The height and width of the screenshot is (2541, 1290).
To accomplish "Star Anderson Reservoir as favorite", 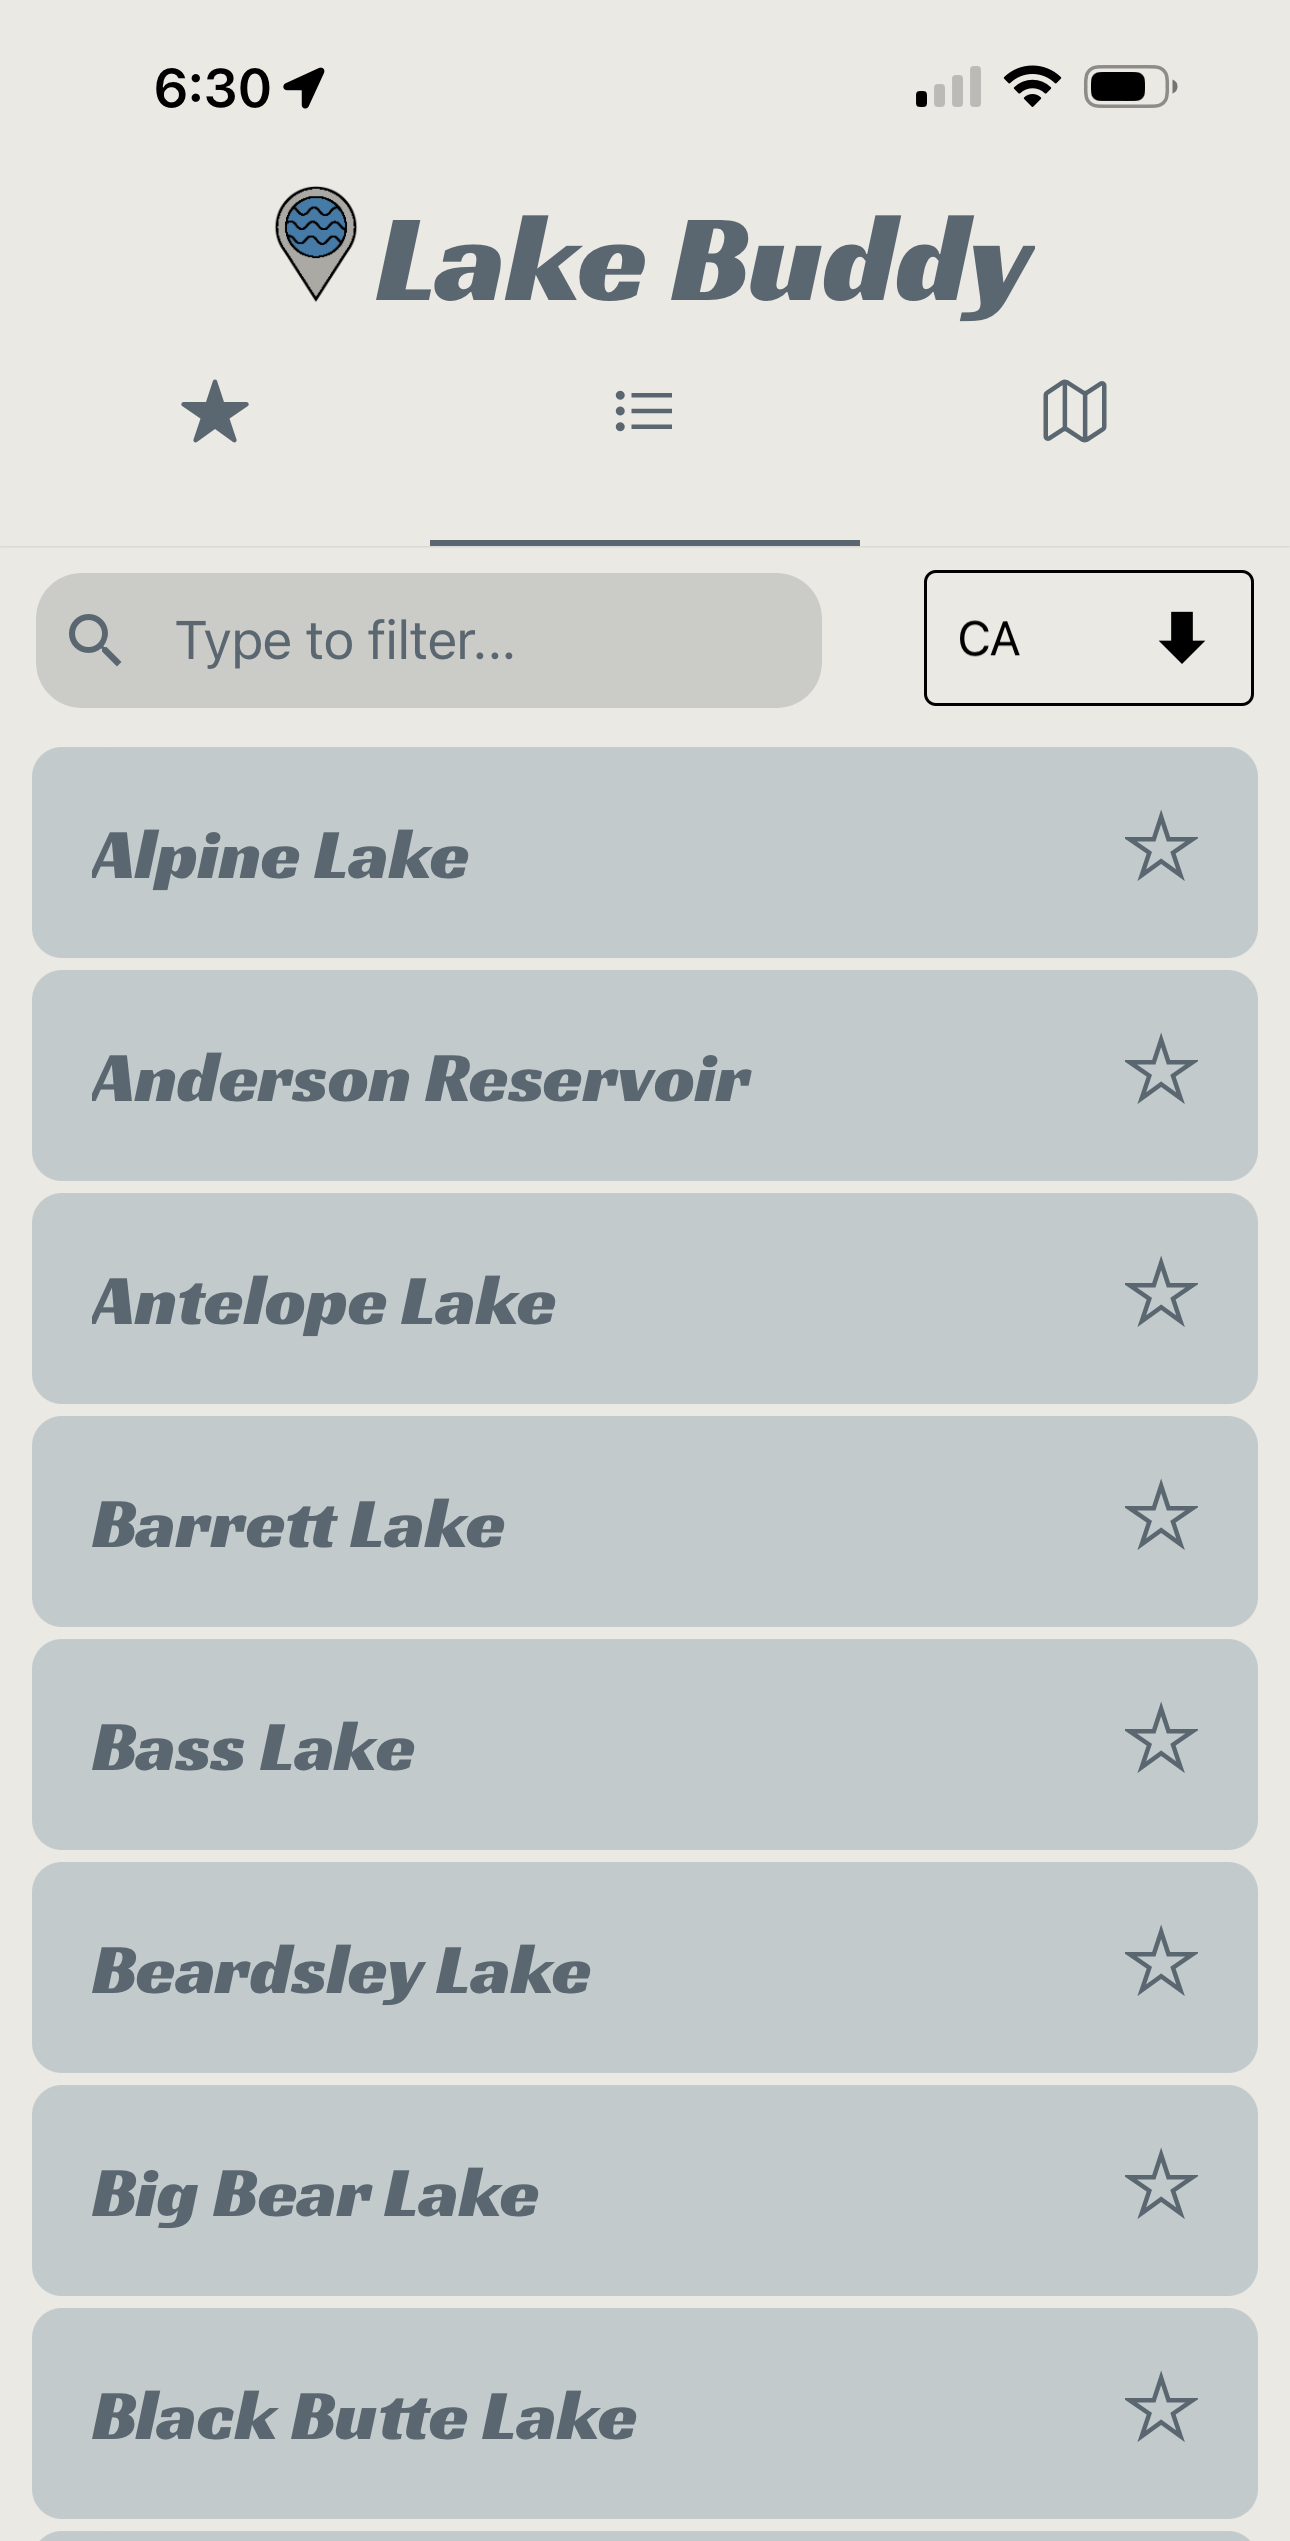I will click(x=1161, y=1070).
